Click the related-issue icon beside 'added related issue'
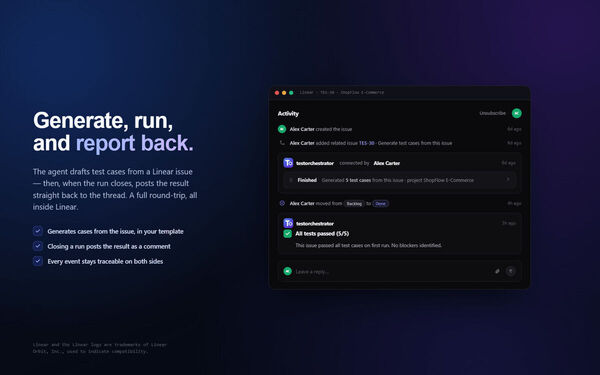 (x=282, y=143)
